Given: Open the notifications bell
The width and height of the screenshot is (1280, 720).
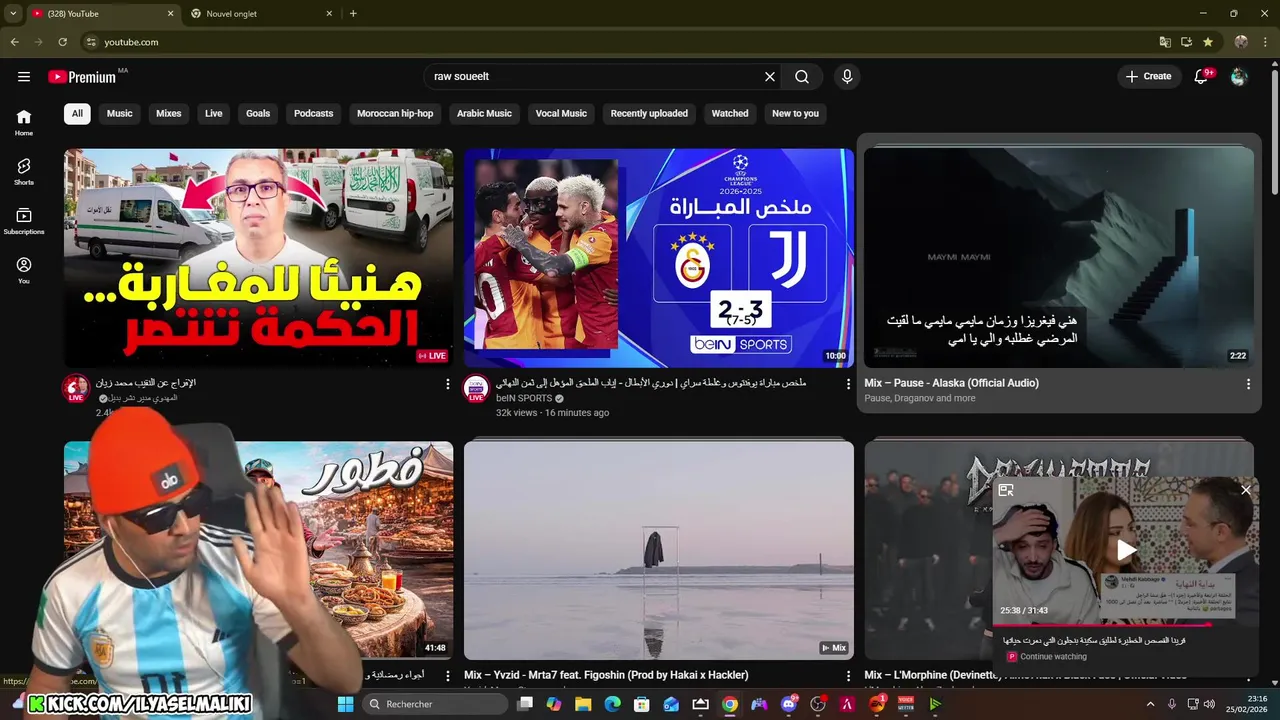Looking at the screenshot, I should click(1202, 77).
